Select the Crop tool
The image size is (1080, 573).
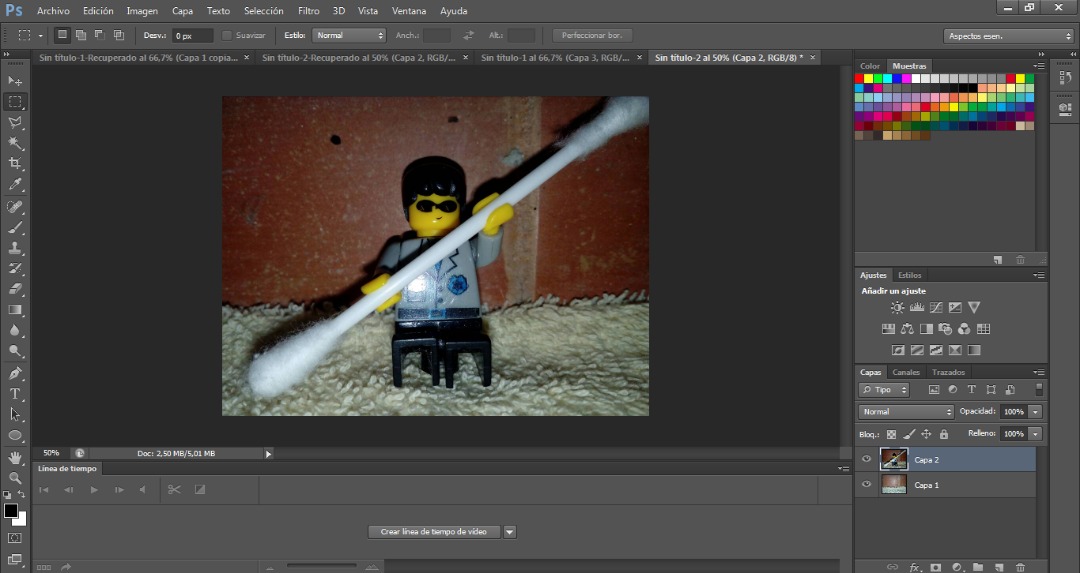pos(15,164)
